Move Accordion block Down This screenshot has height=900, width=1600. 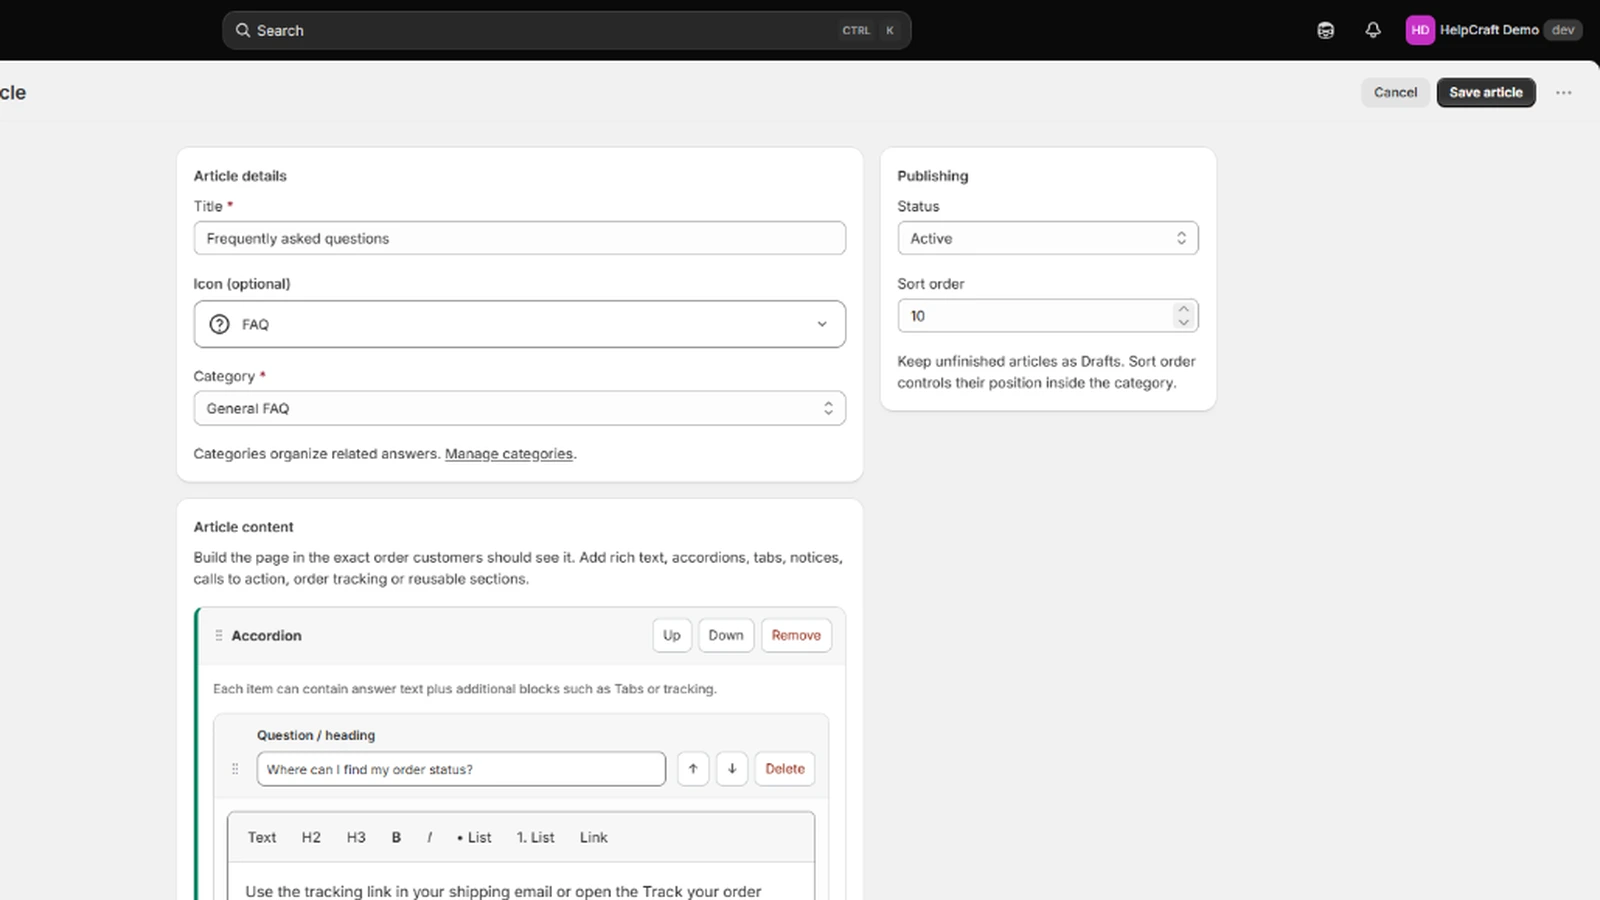click(x=726, y=635)
